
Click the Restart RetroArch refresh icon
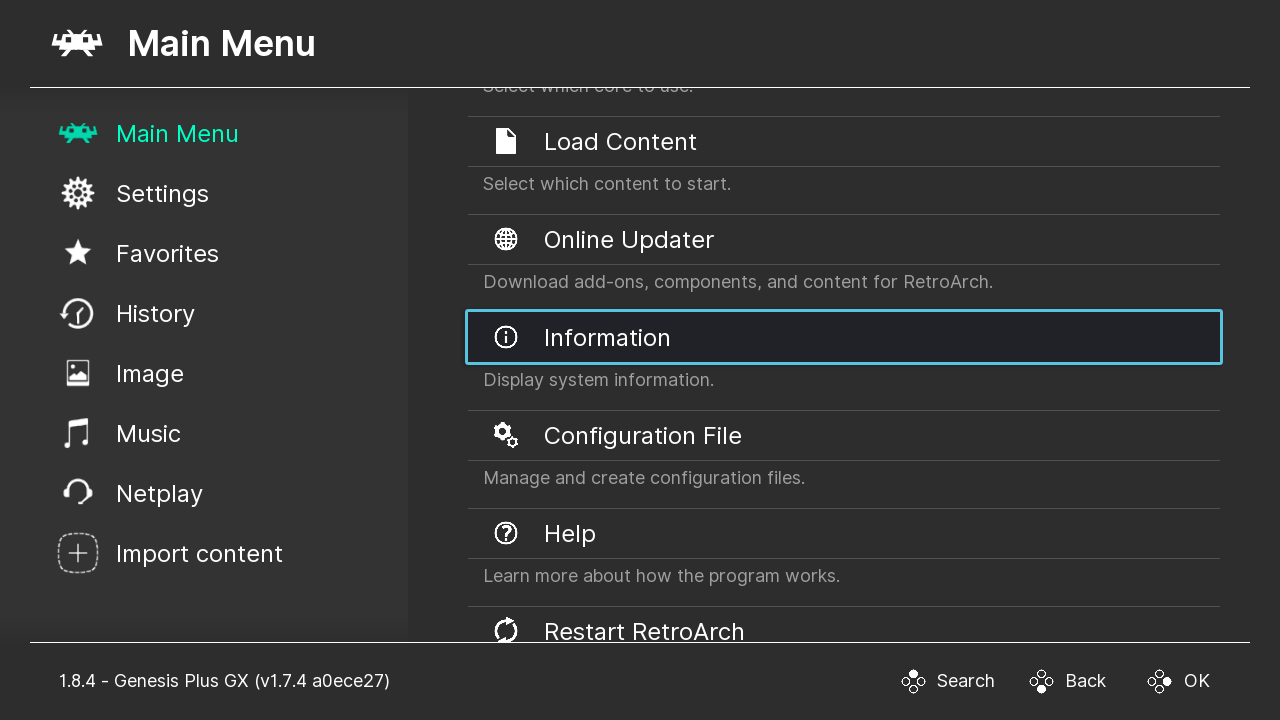click(x=506, y=630)
